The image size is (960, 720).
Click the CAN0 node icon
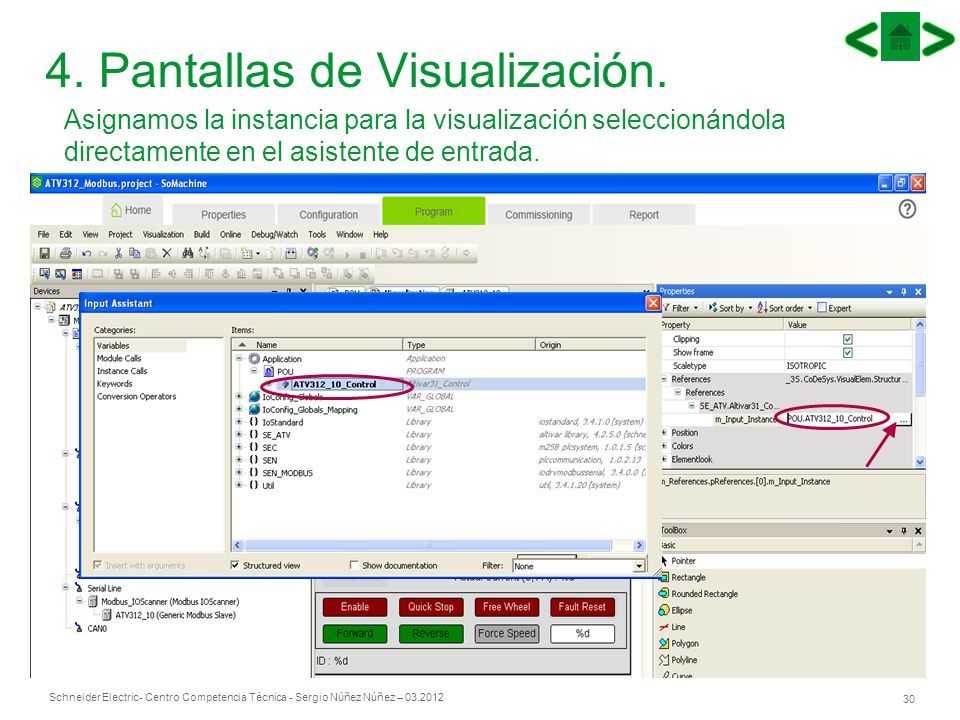click(x=78, y=628)
